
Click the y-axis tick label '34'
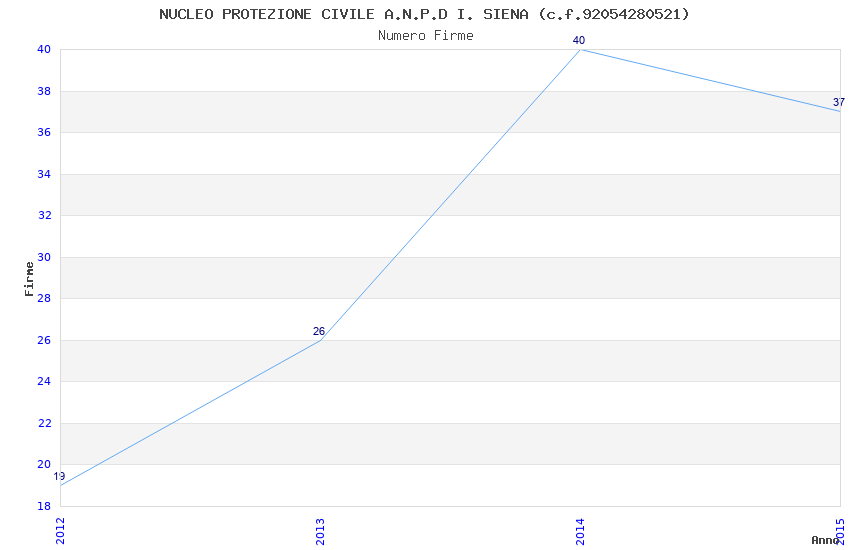pos(44,174)
